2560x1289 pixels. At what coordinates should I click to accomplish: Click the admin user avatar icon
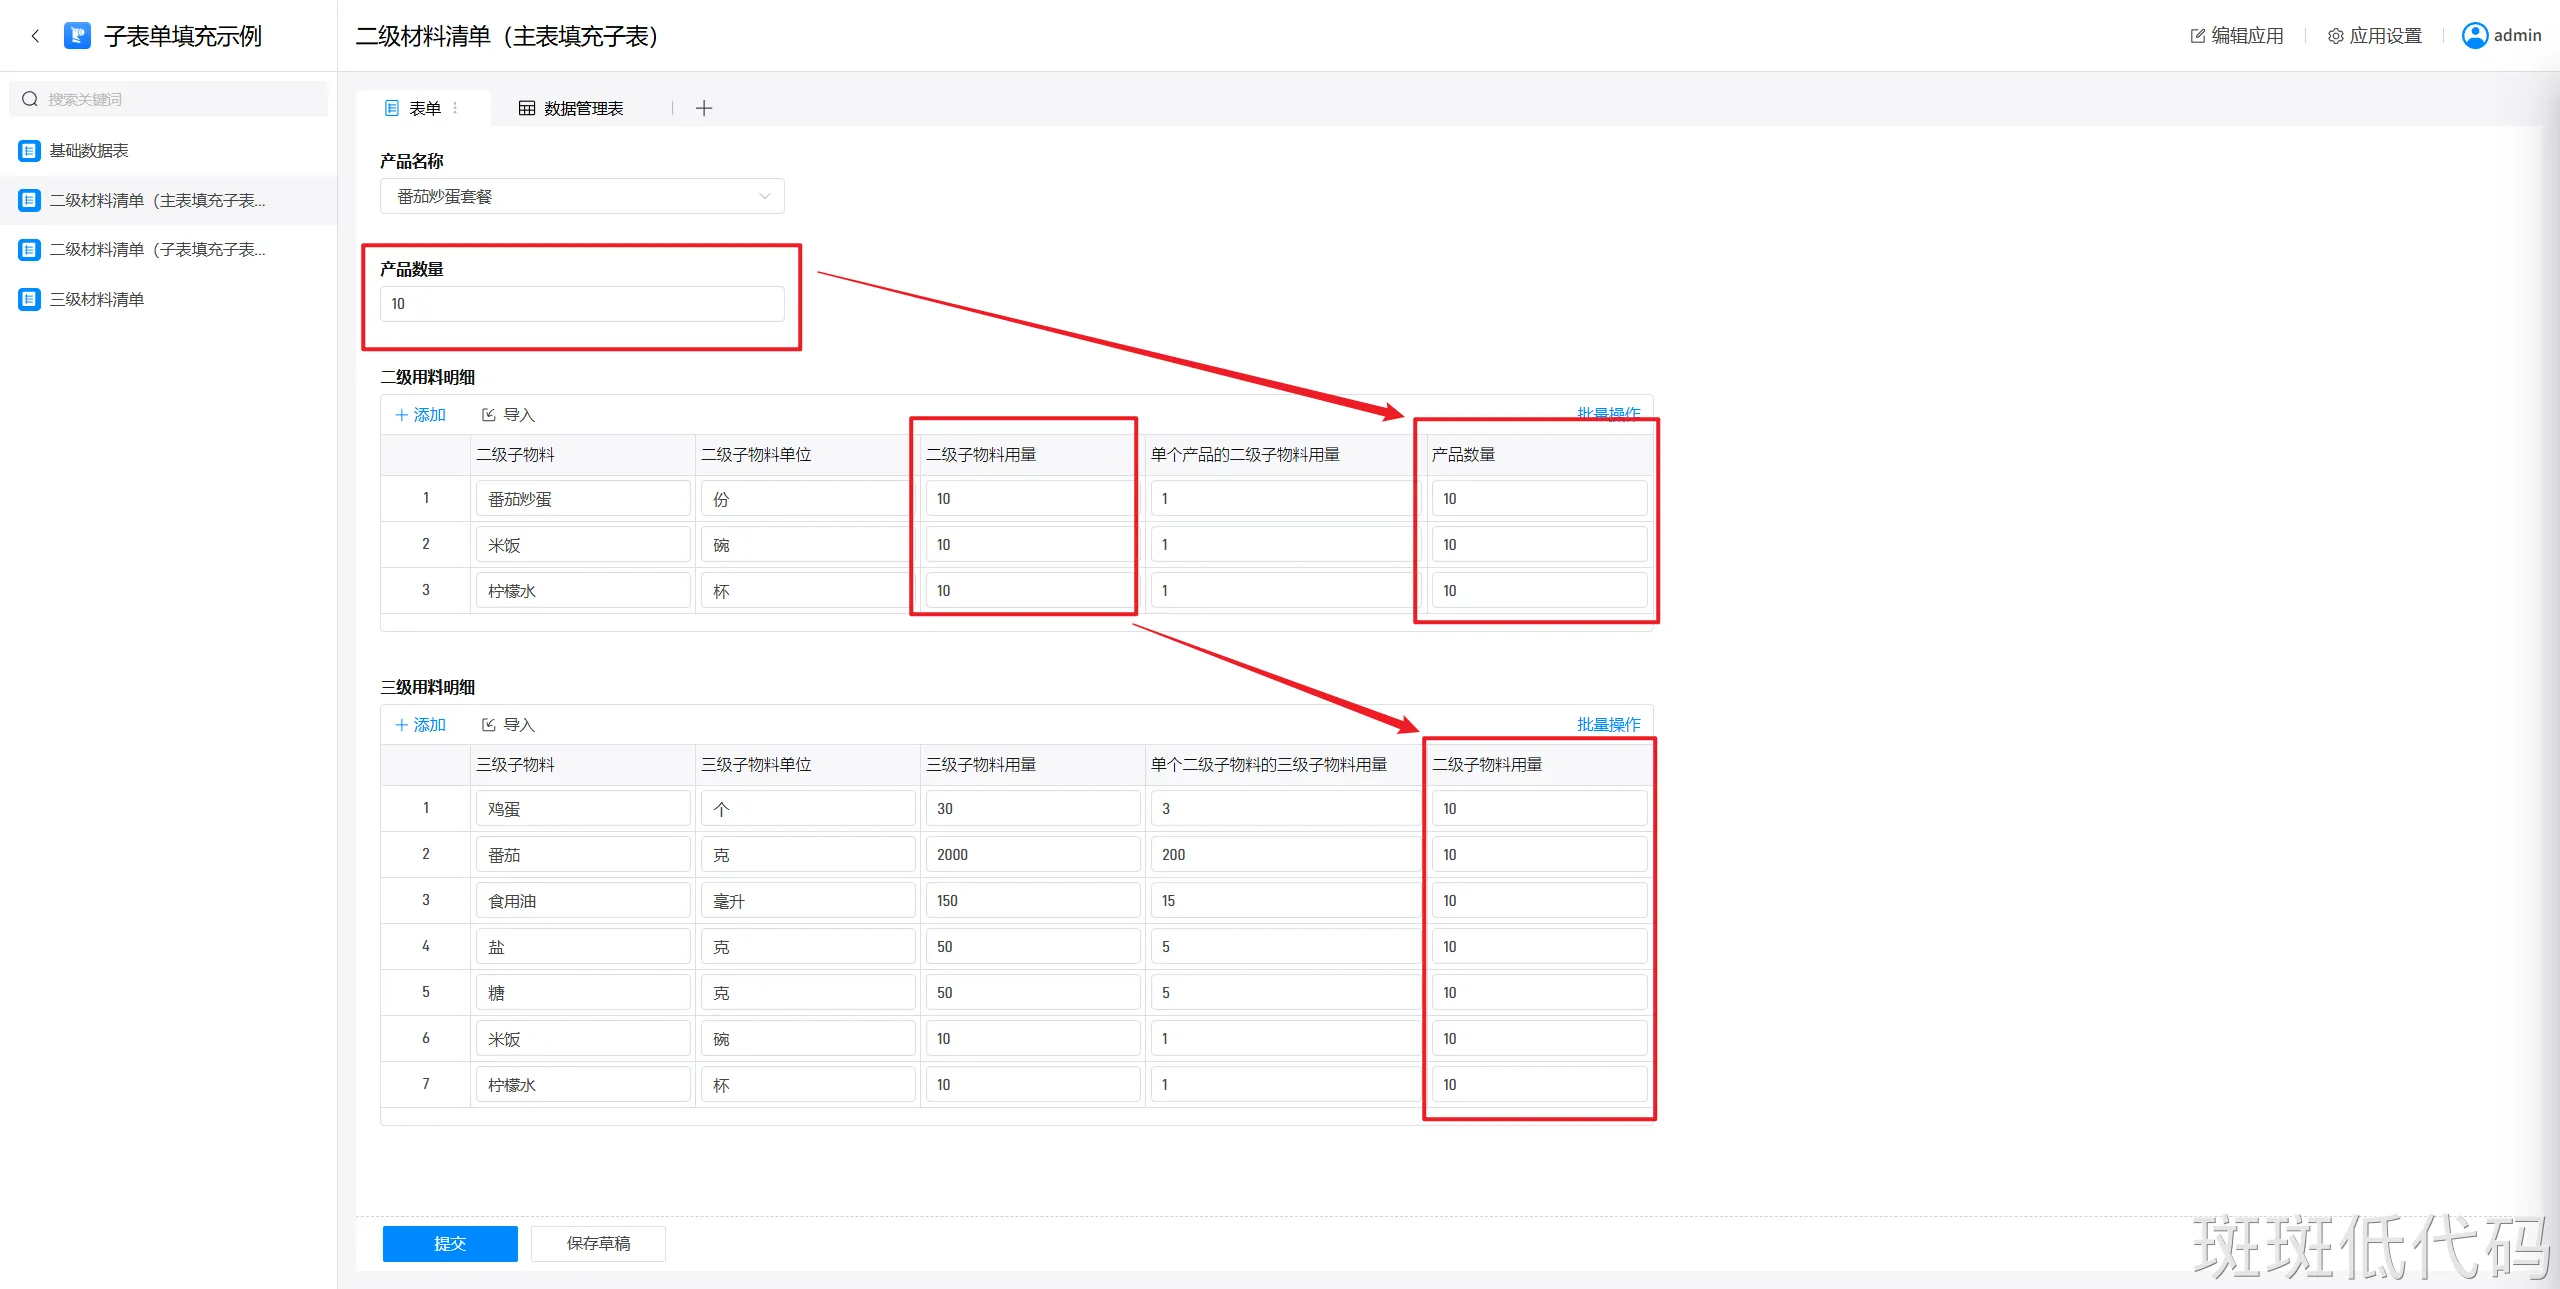[x=2474, y=36]
